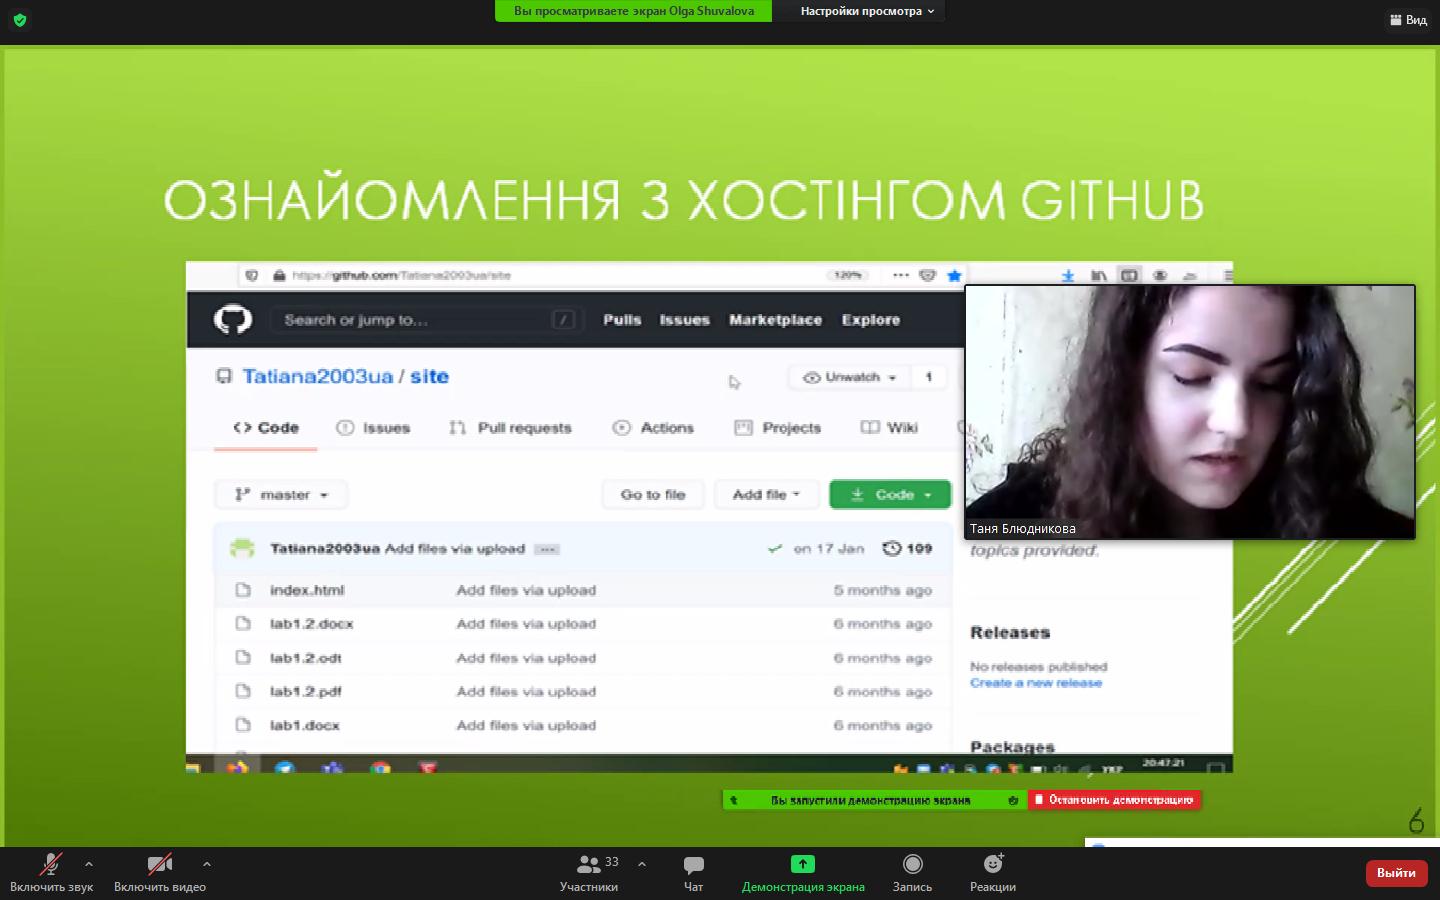Image resolution: width=1440 pixels, height=900 pixels.
Task: Click the Chrome icon in the shared taskbar
Action: coord(380,768)
